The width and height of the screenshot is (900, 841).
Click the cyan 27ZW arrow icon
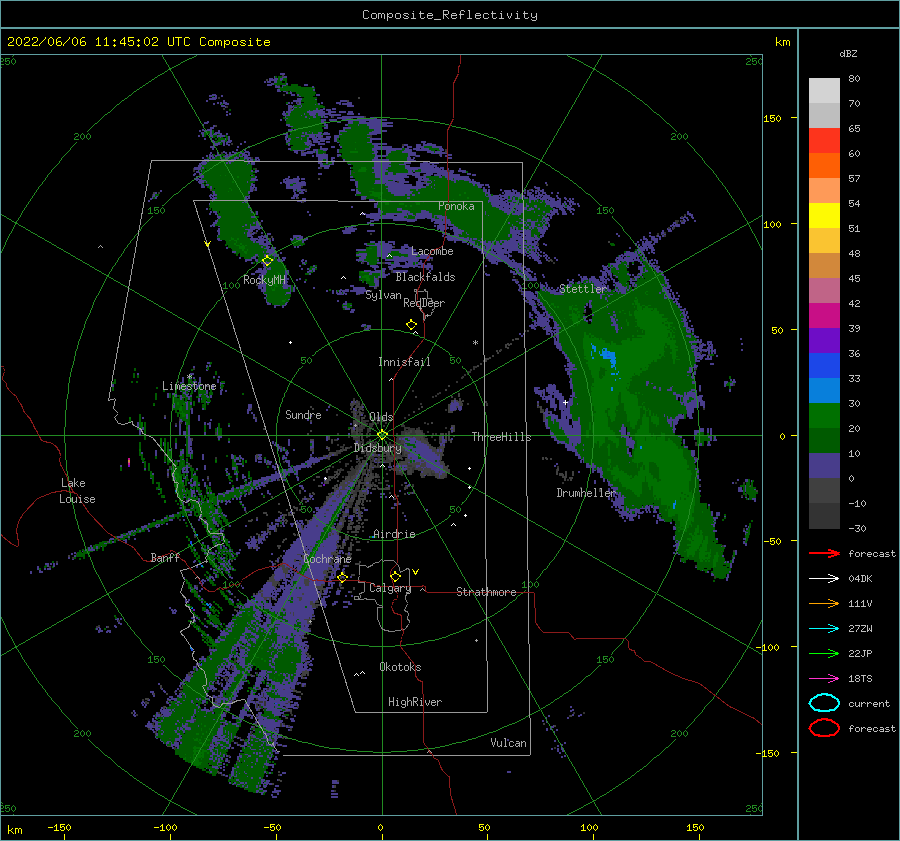pyautogui.click(x=824, y=629)
